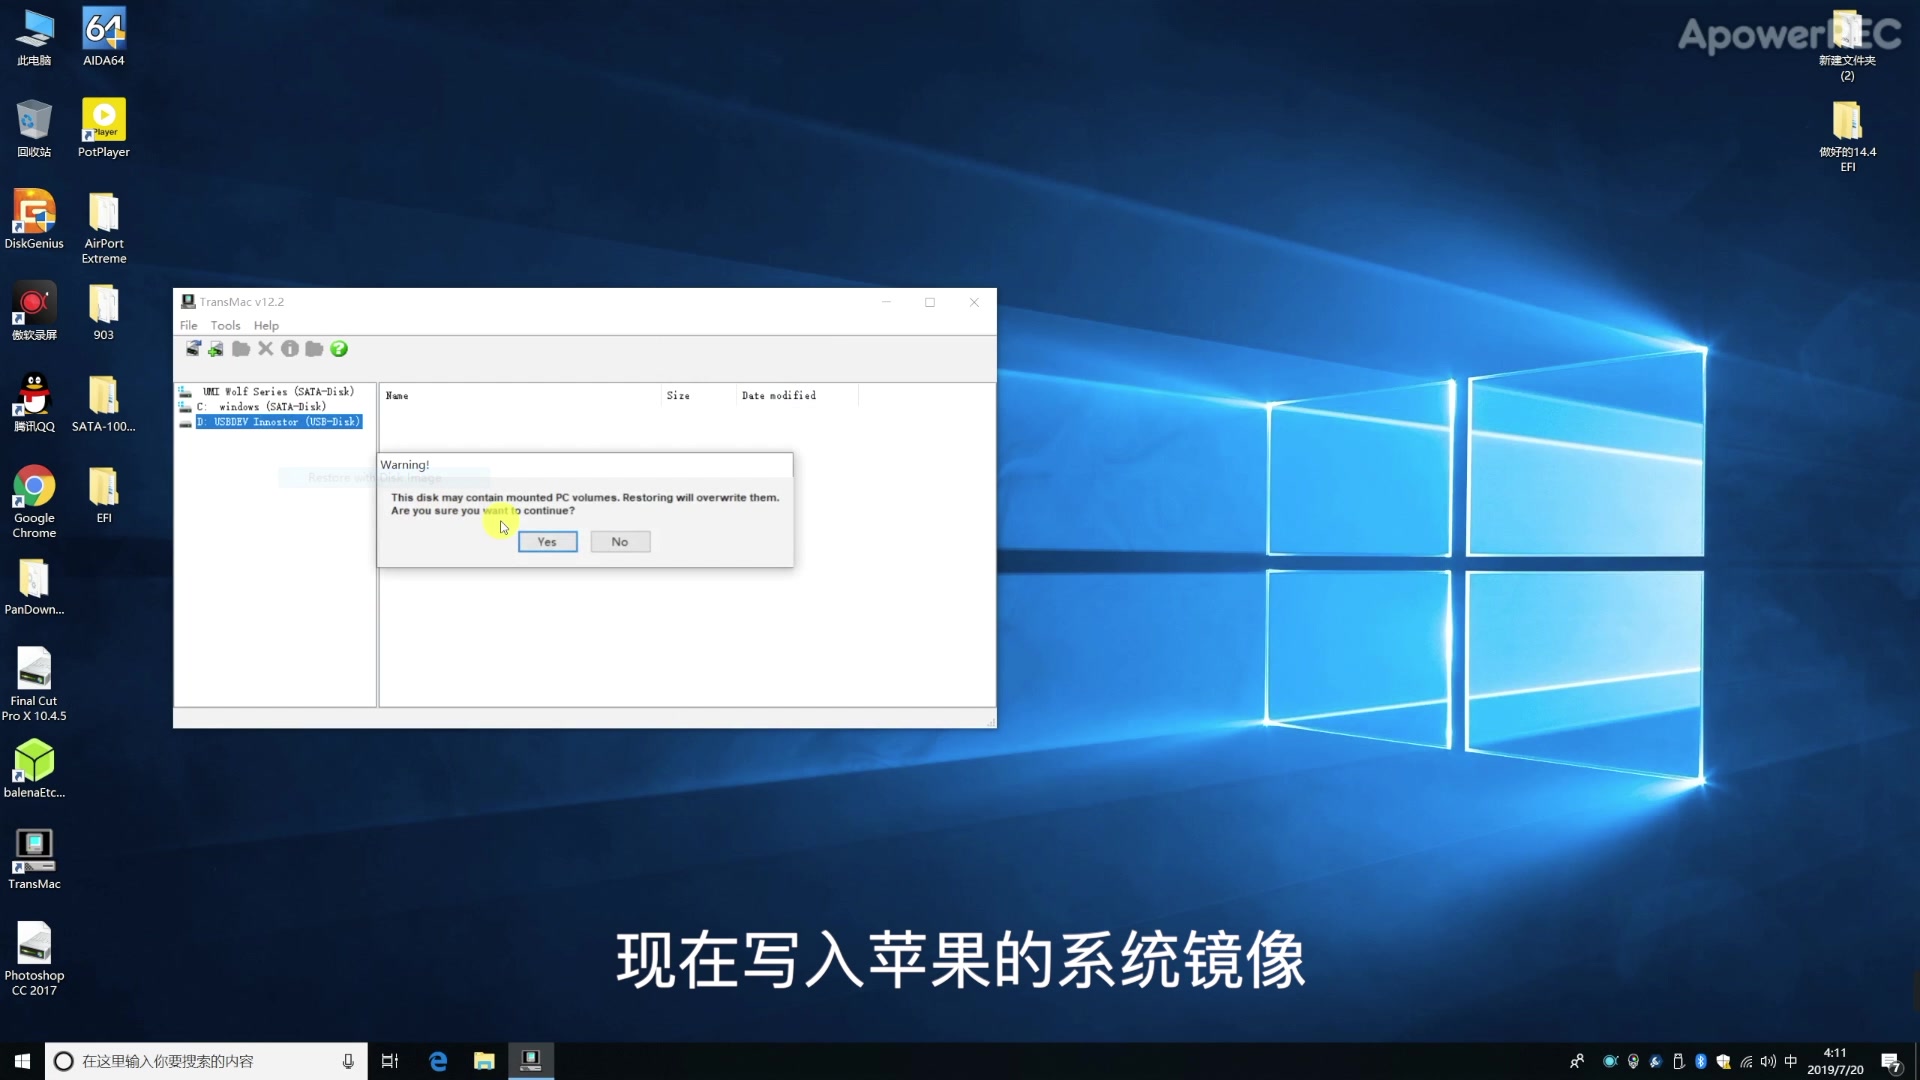Toggle Wi-Fi via the network tray icon

[1746, 1061]
